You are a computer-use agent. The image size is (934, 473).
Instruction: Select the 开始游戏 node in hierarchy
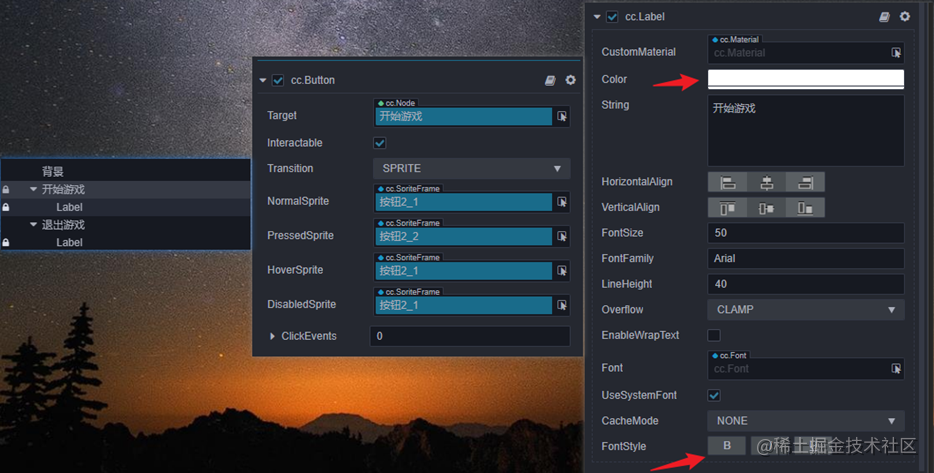click(x=63, y=189)
